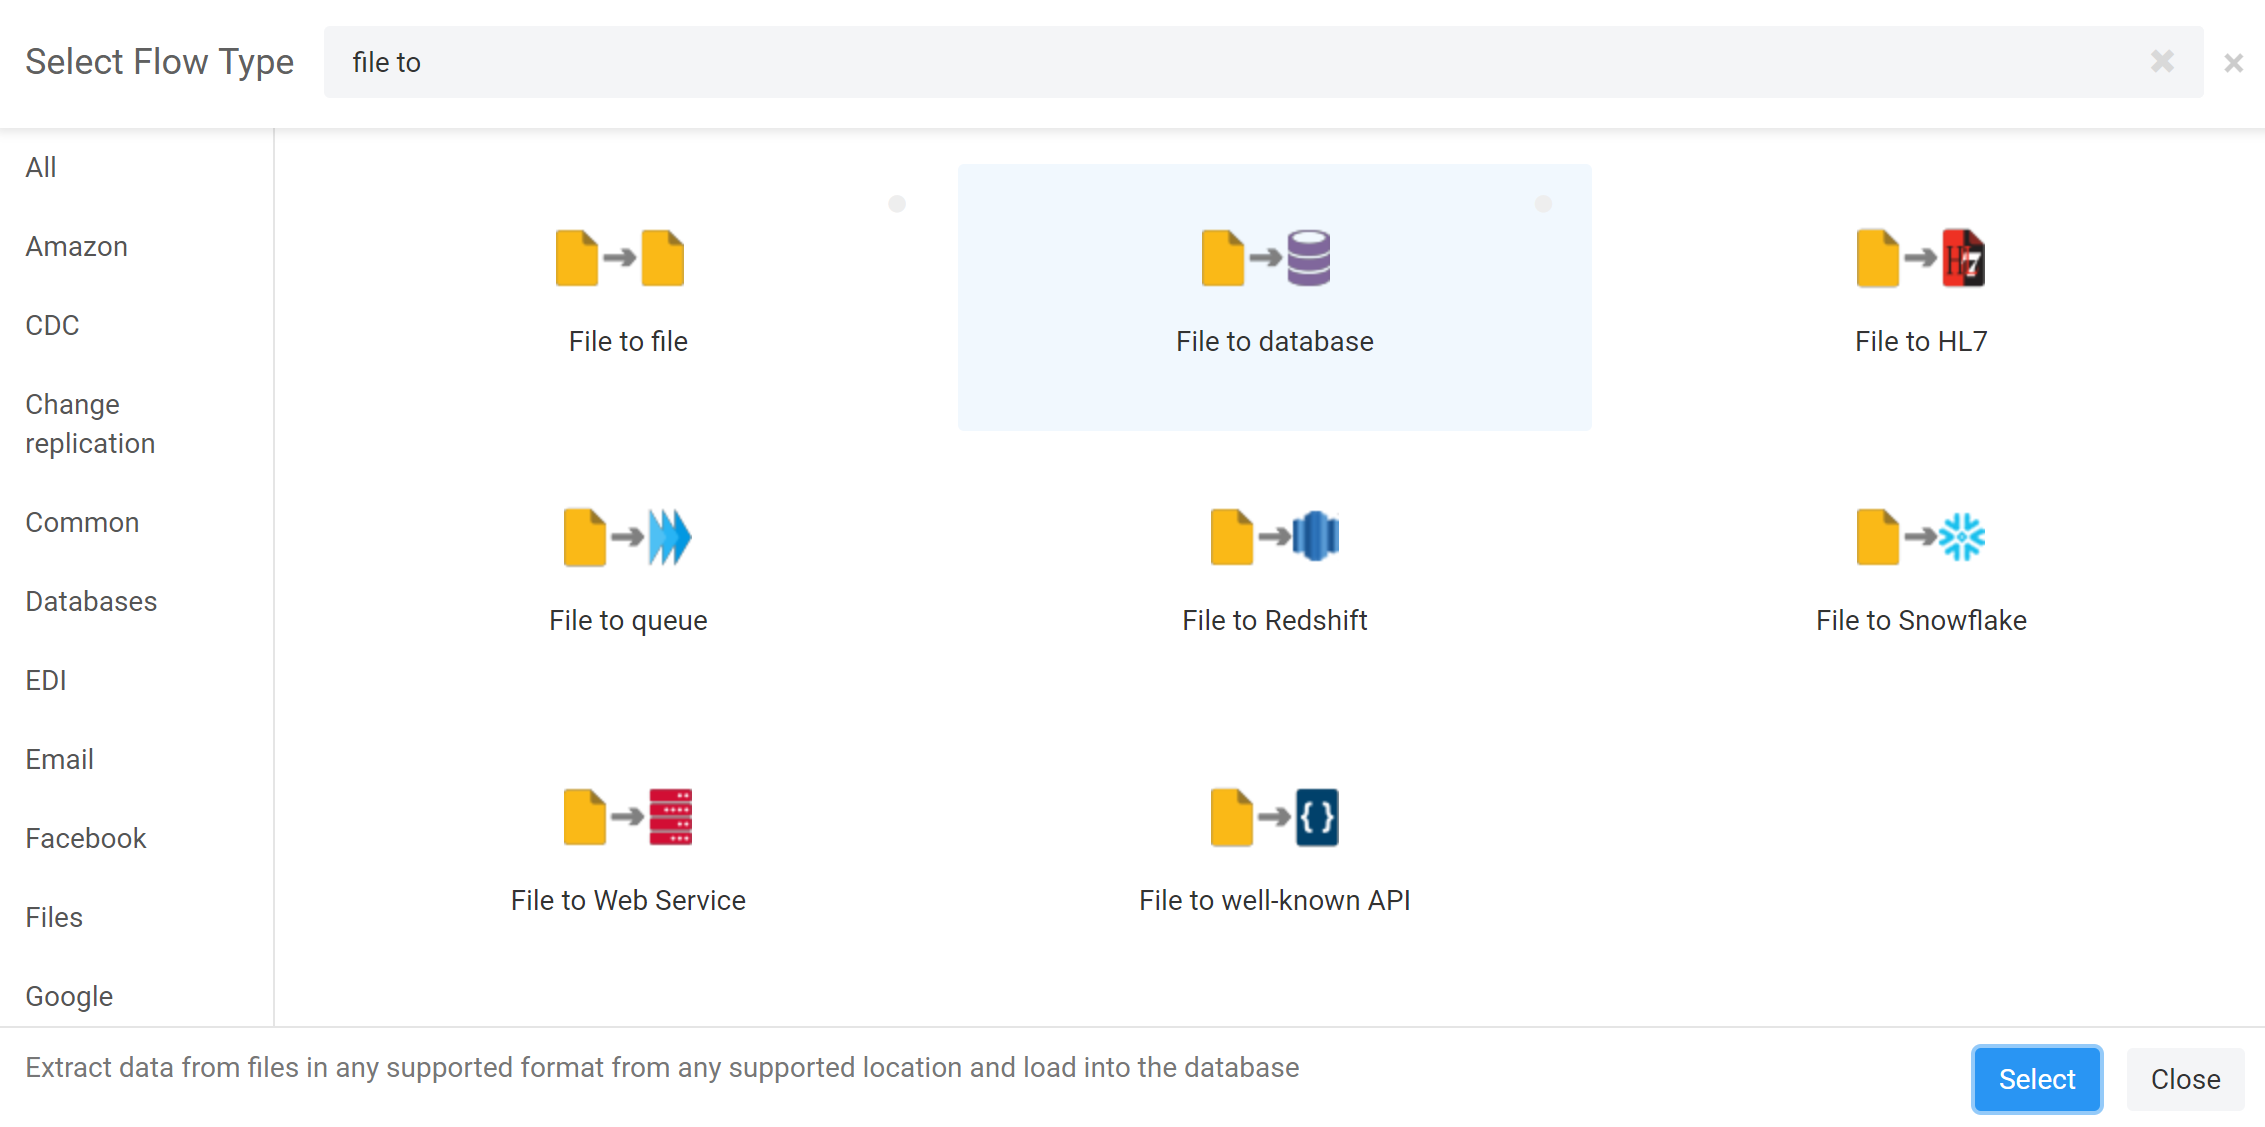The image size is (2265, 1127).
Task: Close the Select Flow Type dialog
Action: point(2233,63)
